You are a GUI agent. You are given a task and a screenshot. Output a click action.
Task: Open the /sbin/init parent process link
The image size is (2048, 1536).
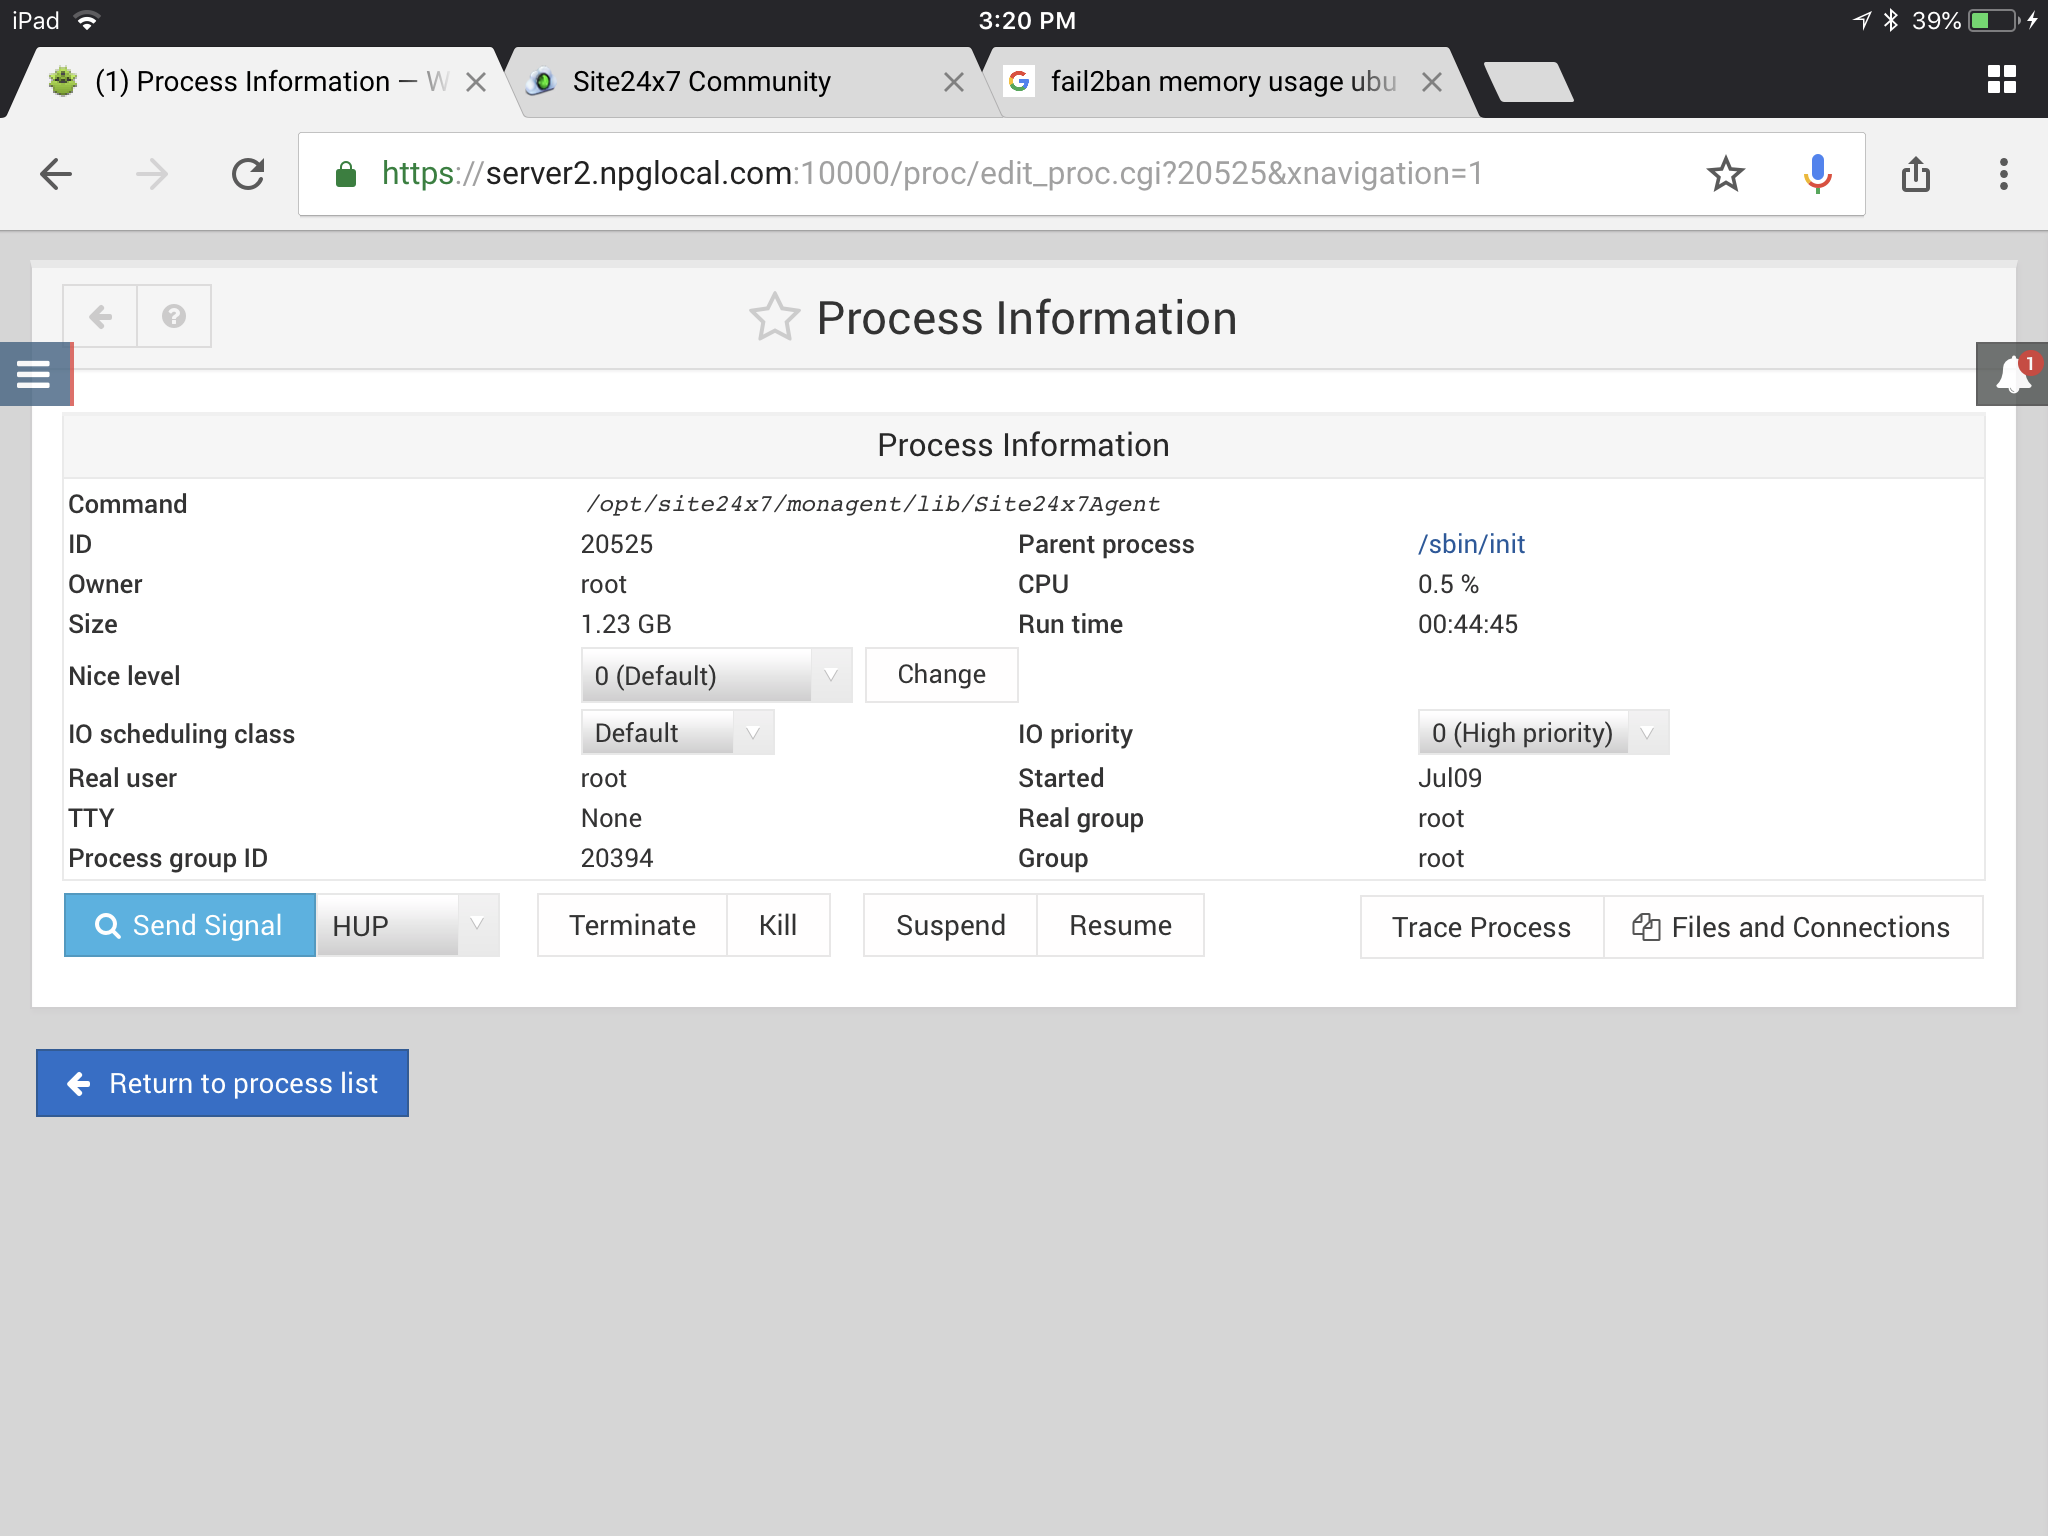(x=1471, y=544)
